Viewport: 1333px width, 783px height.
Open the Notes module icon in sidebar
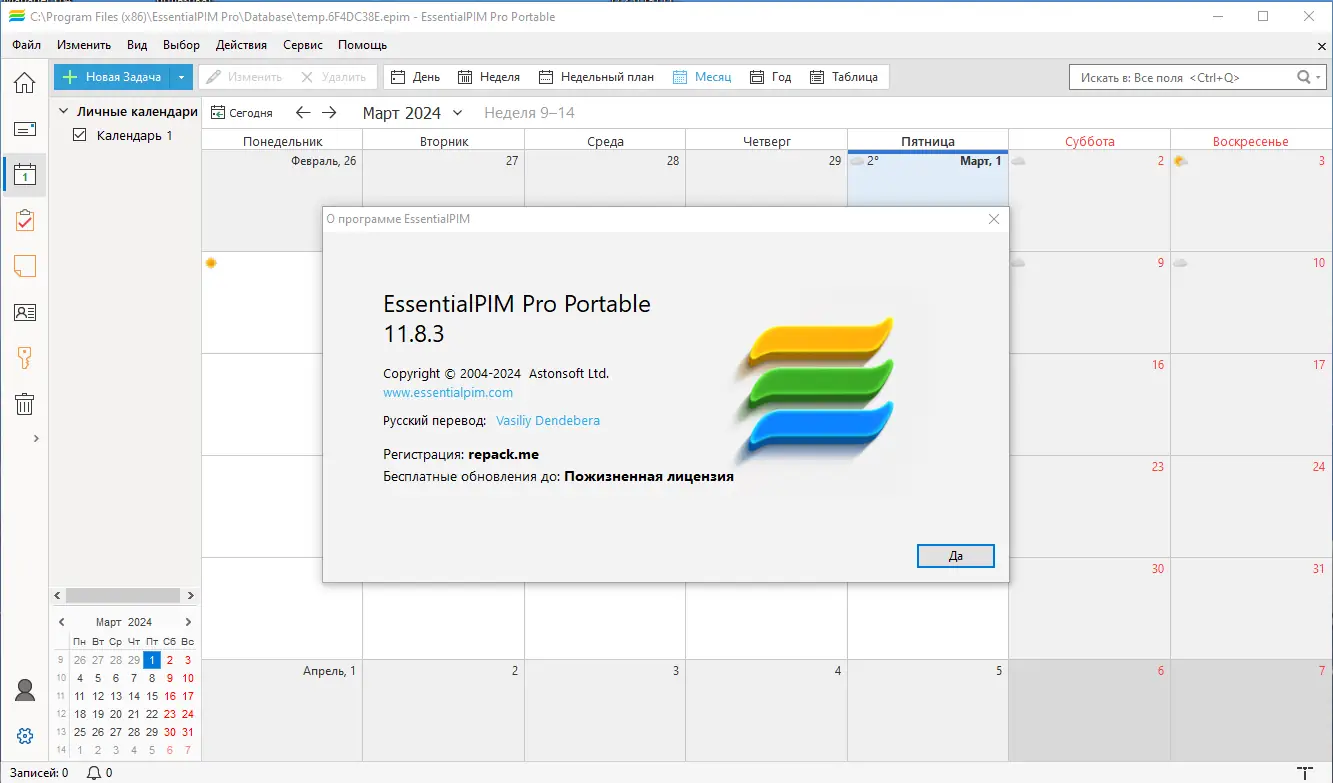point(24,266)
